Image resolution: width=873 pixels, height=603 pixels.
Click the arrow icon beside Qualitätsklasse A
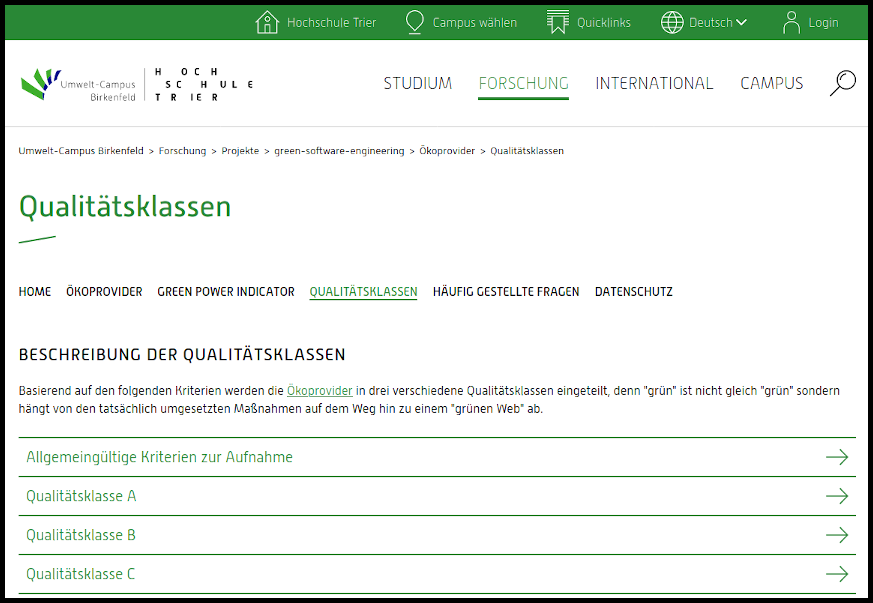point(836,496)
